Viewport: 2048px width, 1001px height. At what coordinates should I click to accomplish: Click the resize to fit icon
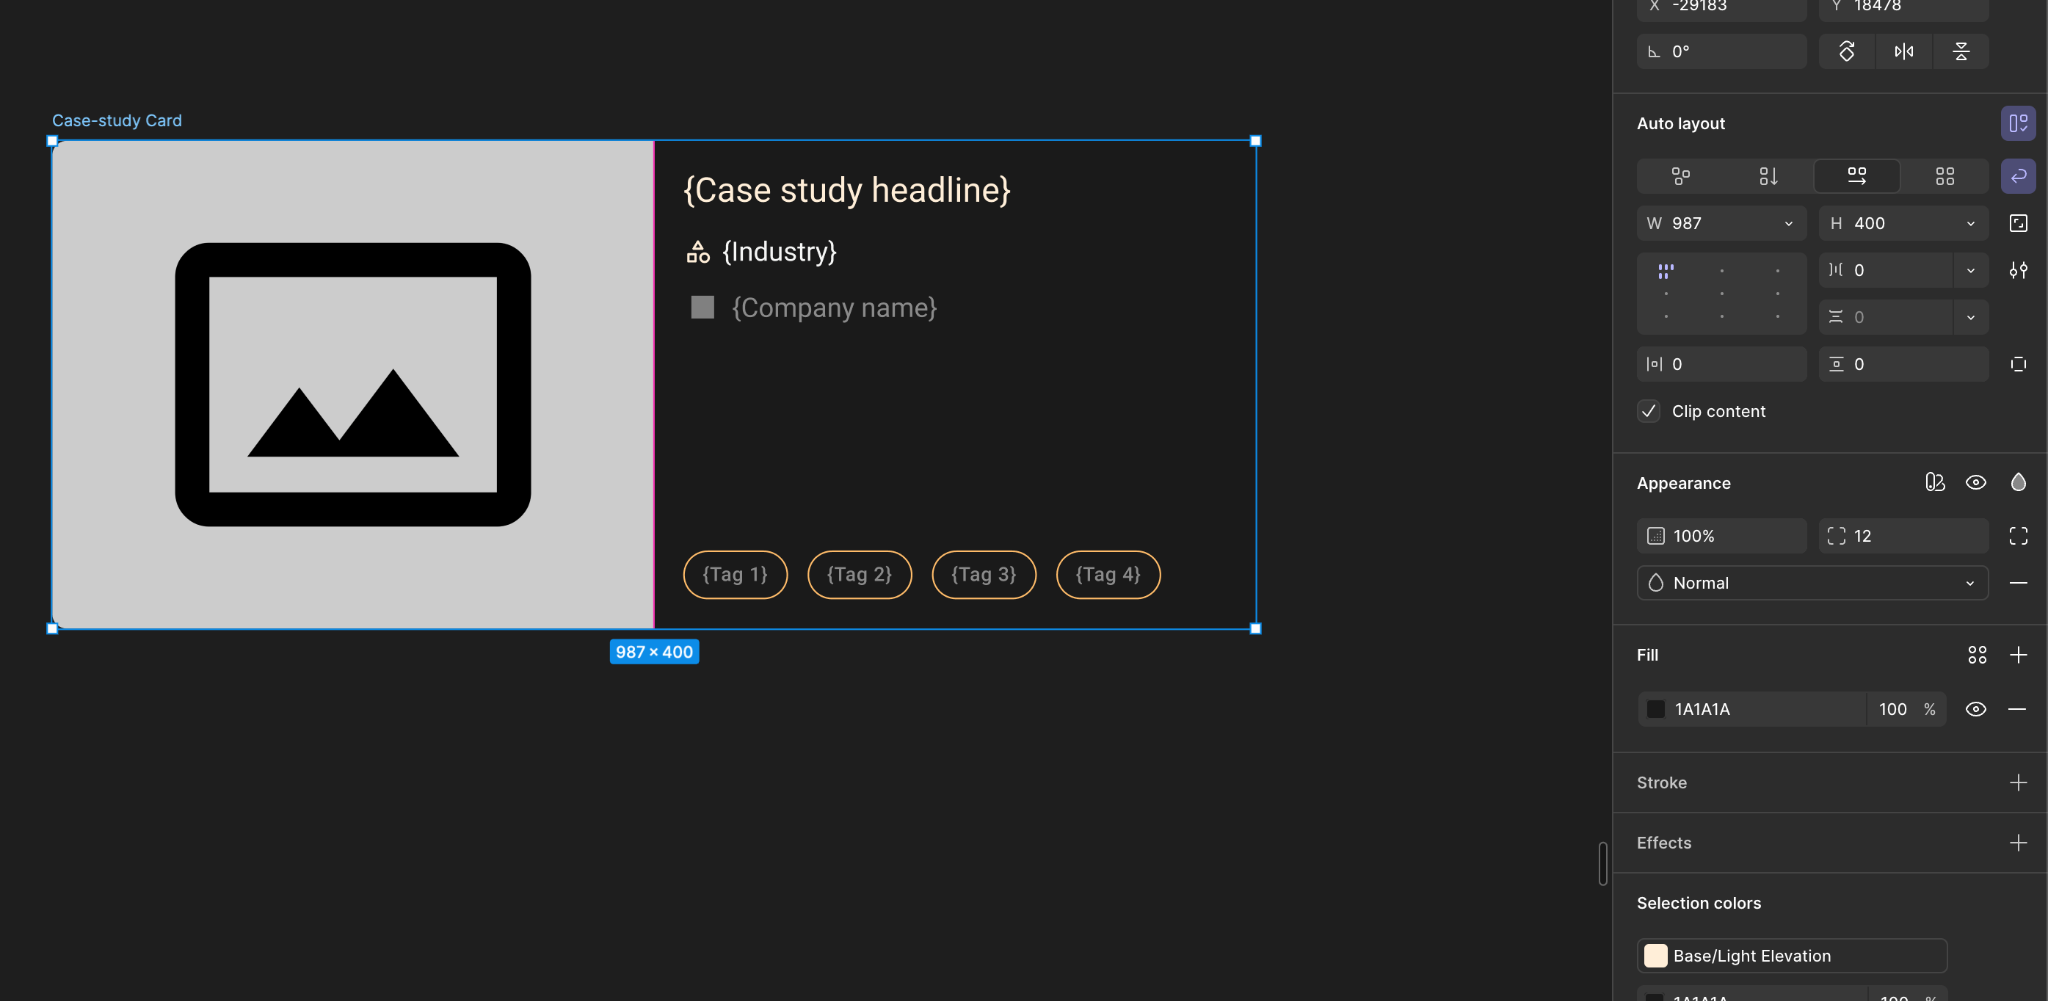tap(2018, 223)
